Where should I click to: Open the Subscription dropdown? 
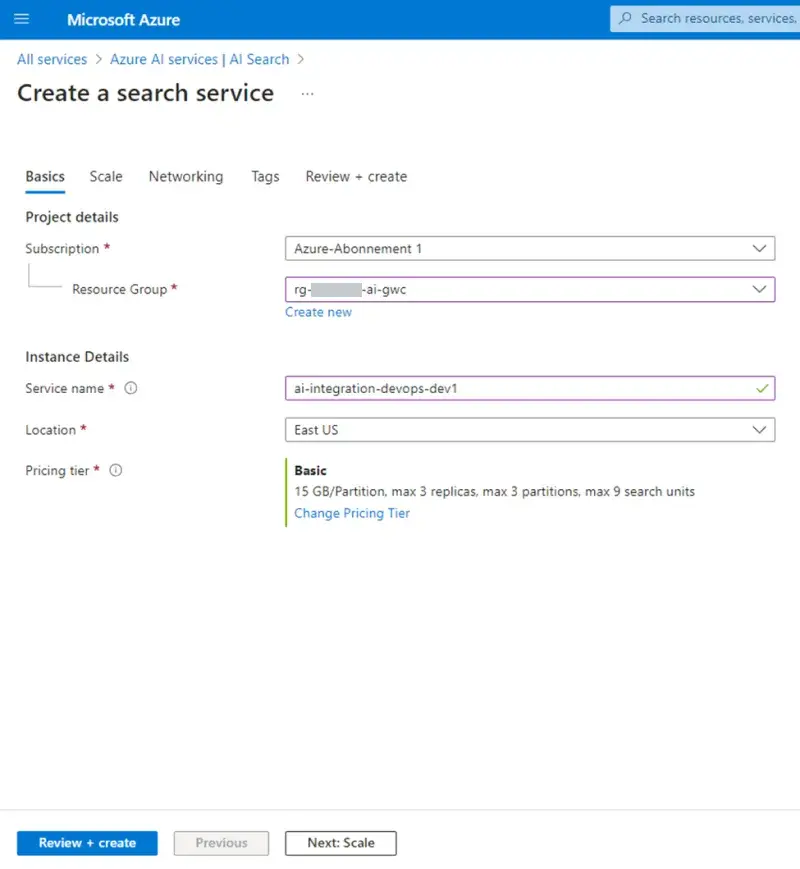[x=530, y=249]
